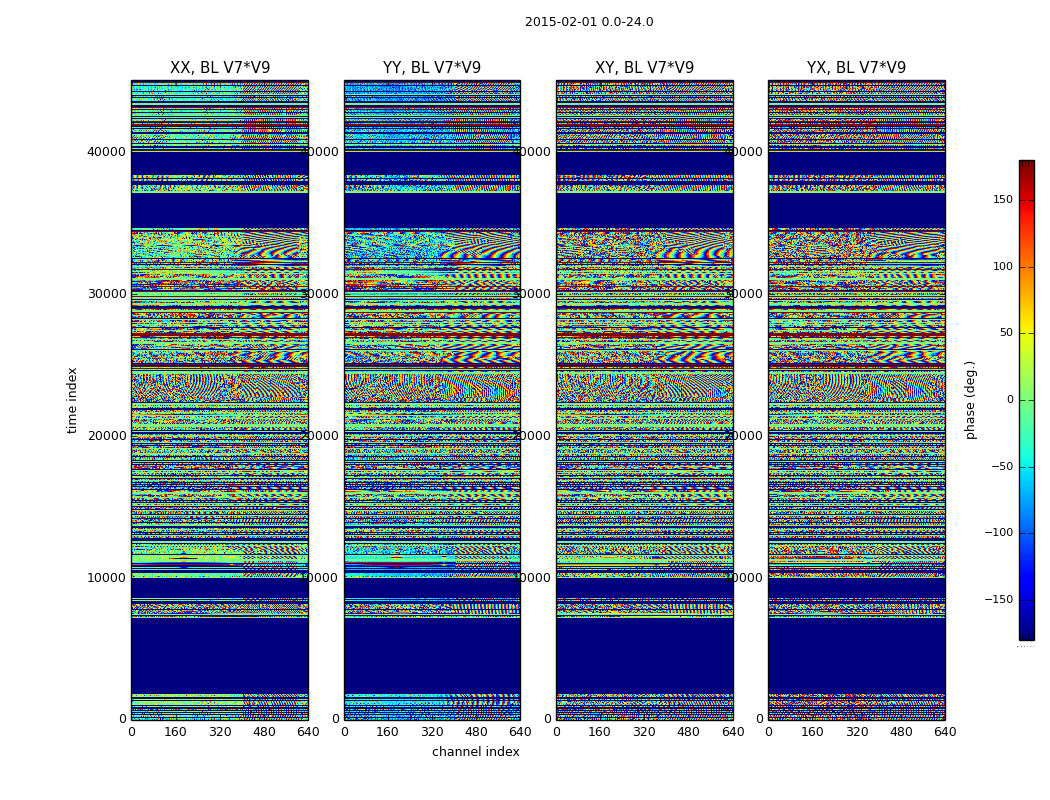This screenshot has width=1050, height=800.
Task: Click the "480" x-tick under the YX panel
Action: pos(901,732)
